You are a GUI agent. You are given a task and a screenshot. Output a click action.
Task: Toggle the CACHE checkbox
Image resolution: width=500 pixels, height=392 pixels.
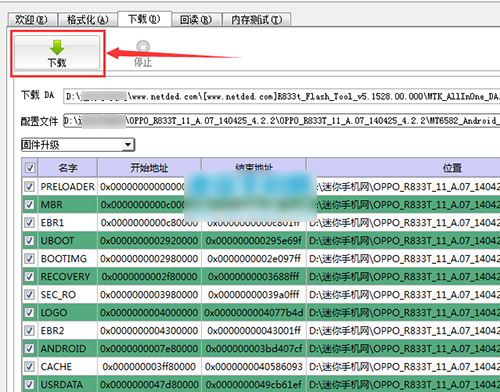coord(29,366)
